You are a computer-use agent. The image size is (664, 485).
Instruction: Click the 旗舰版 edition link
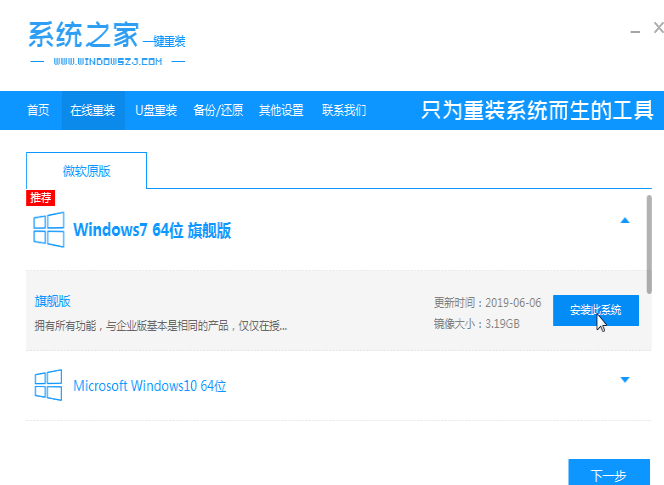click(x=53, y=301)
